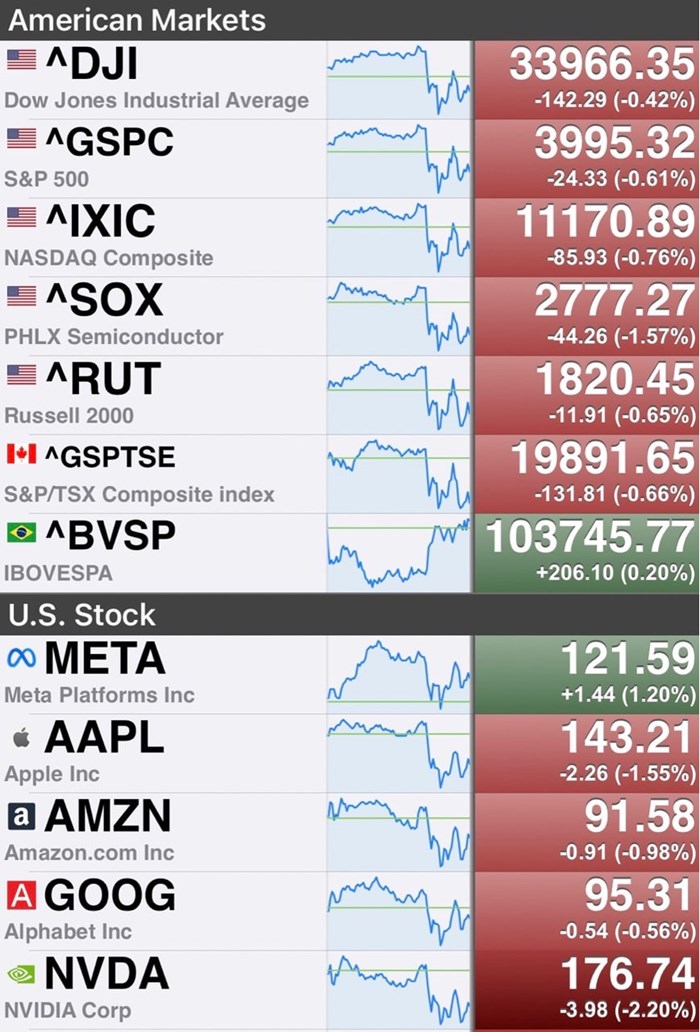Tap the green ^BVSP price 103745.77 box
This screenshot has height=1032, width=700.
586,553
